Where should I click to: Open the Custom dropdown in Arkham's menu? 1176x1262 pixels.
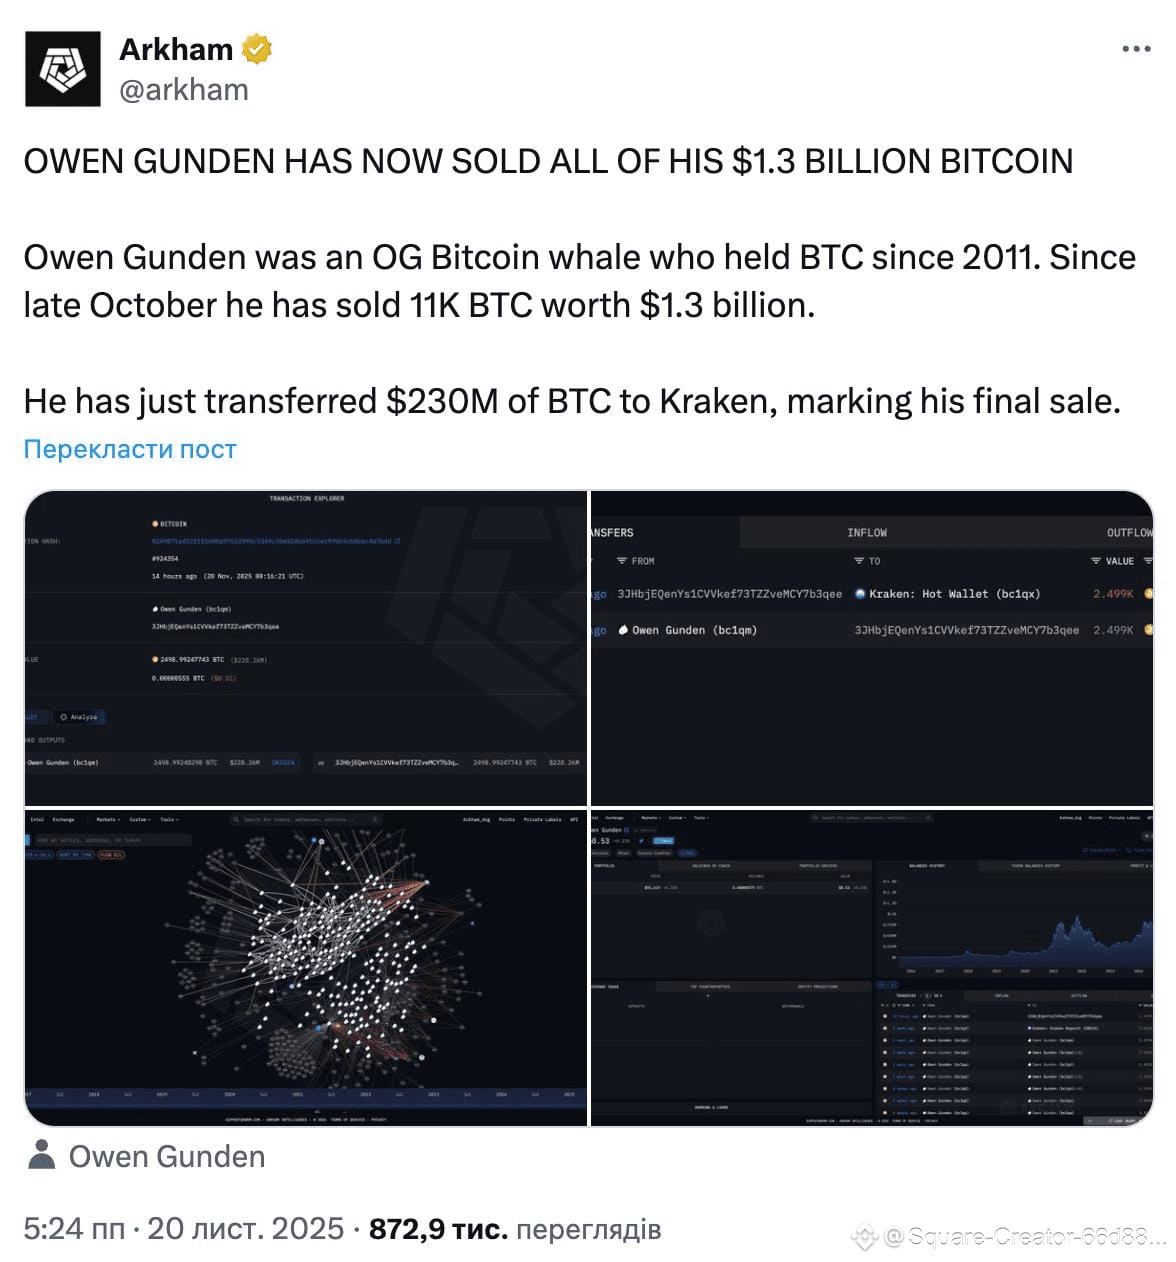click(140, 818)
